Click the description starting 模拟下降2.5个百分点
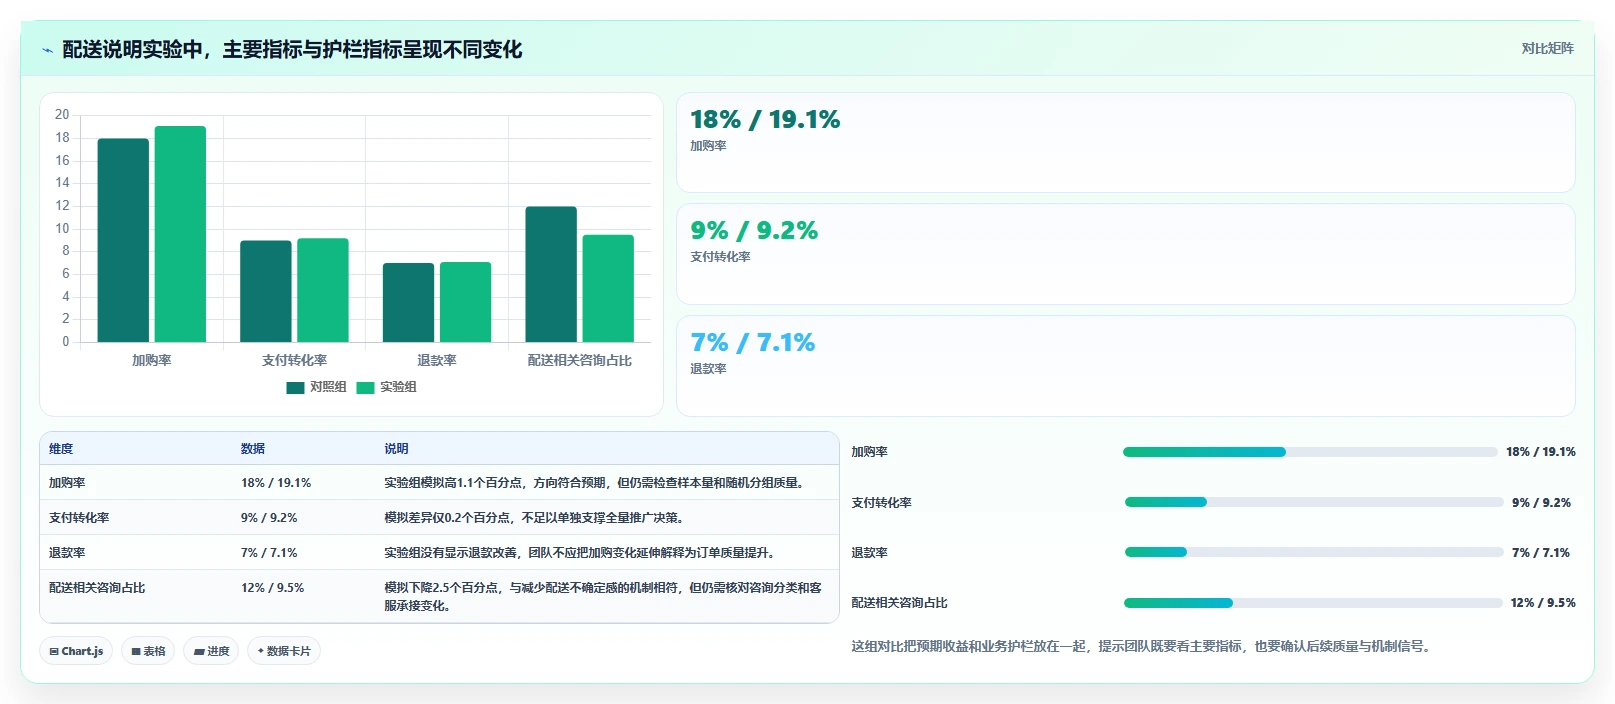The height and width of the screenshot is (704, 1615). tap(603, 596)
